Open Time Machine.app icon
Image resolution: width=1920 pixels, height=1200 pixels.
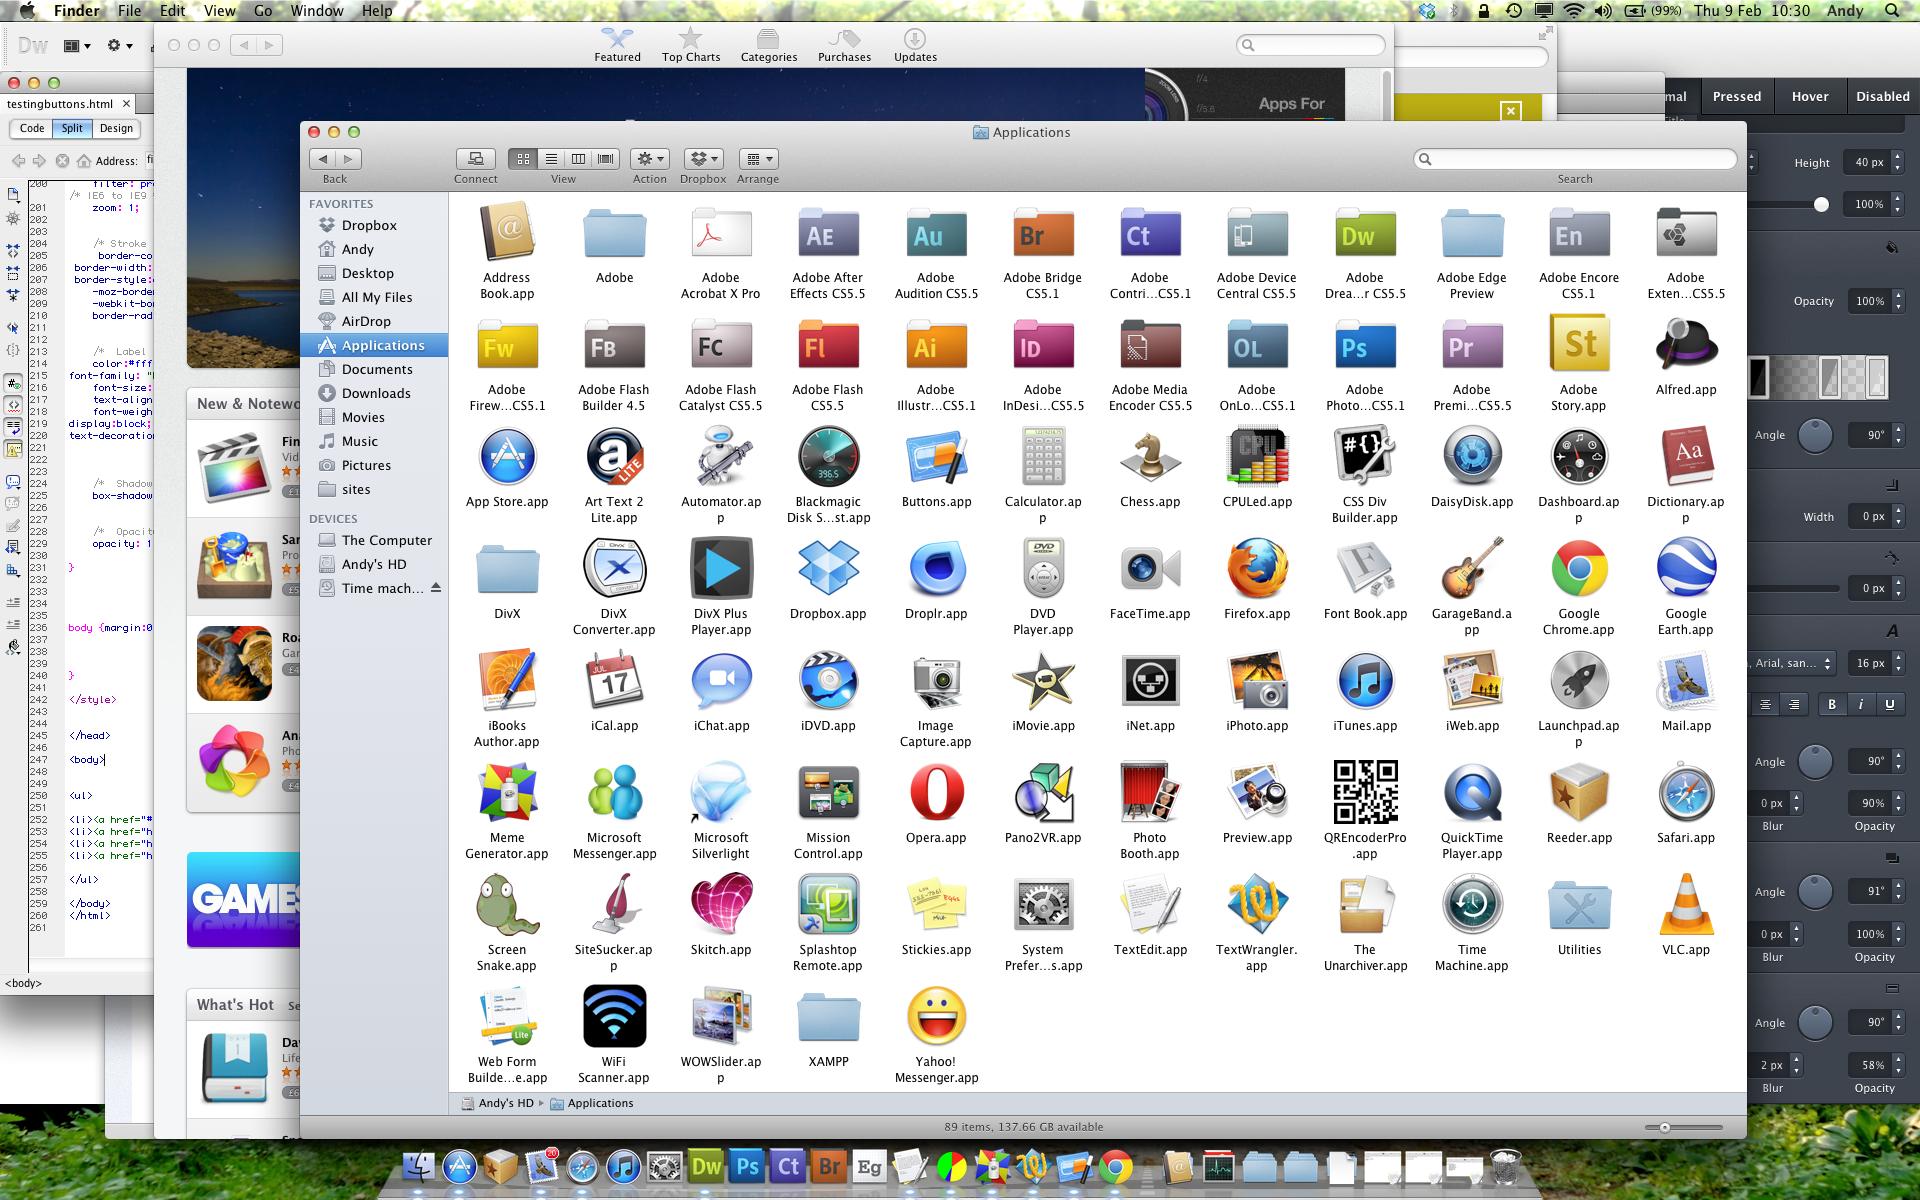pyautogui.click(x=1471, y=905)
